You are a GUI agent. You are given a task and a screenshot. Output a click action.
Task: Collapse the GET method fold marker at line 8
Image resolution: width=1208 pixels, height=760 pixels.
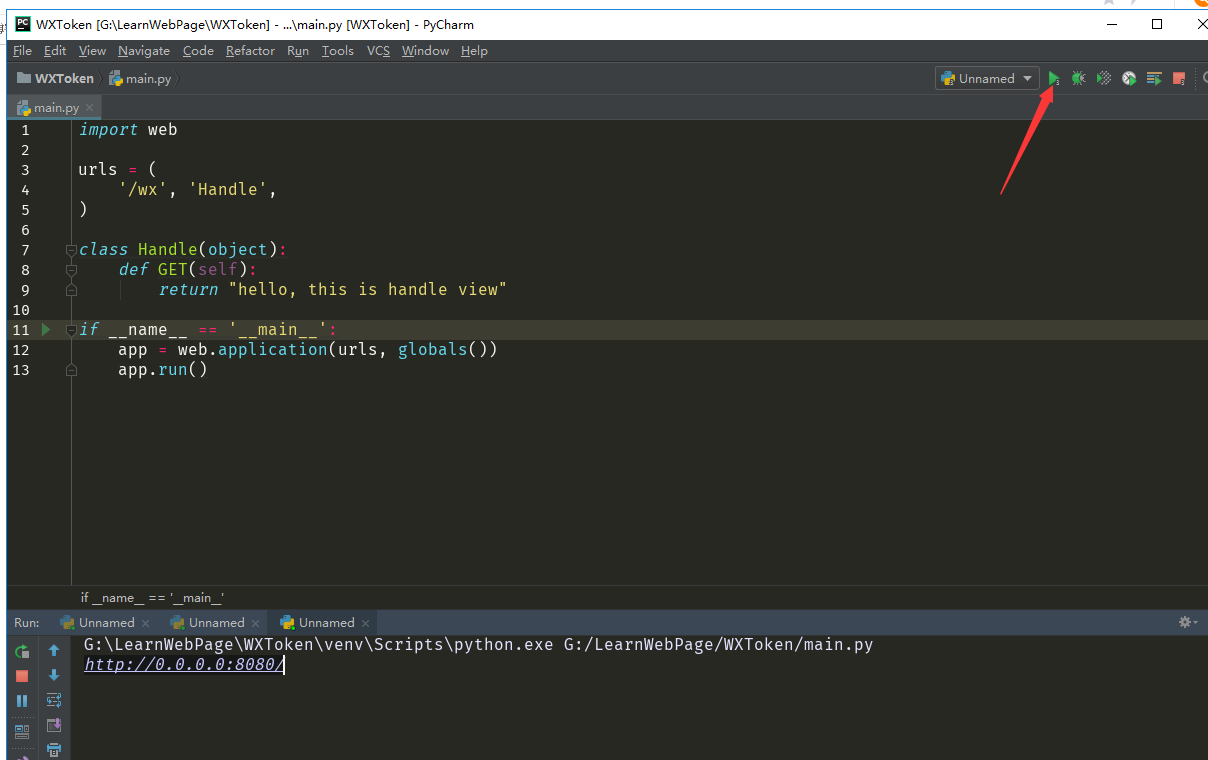71,270
